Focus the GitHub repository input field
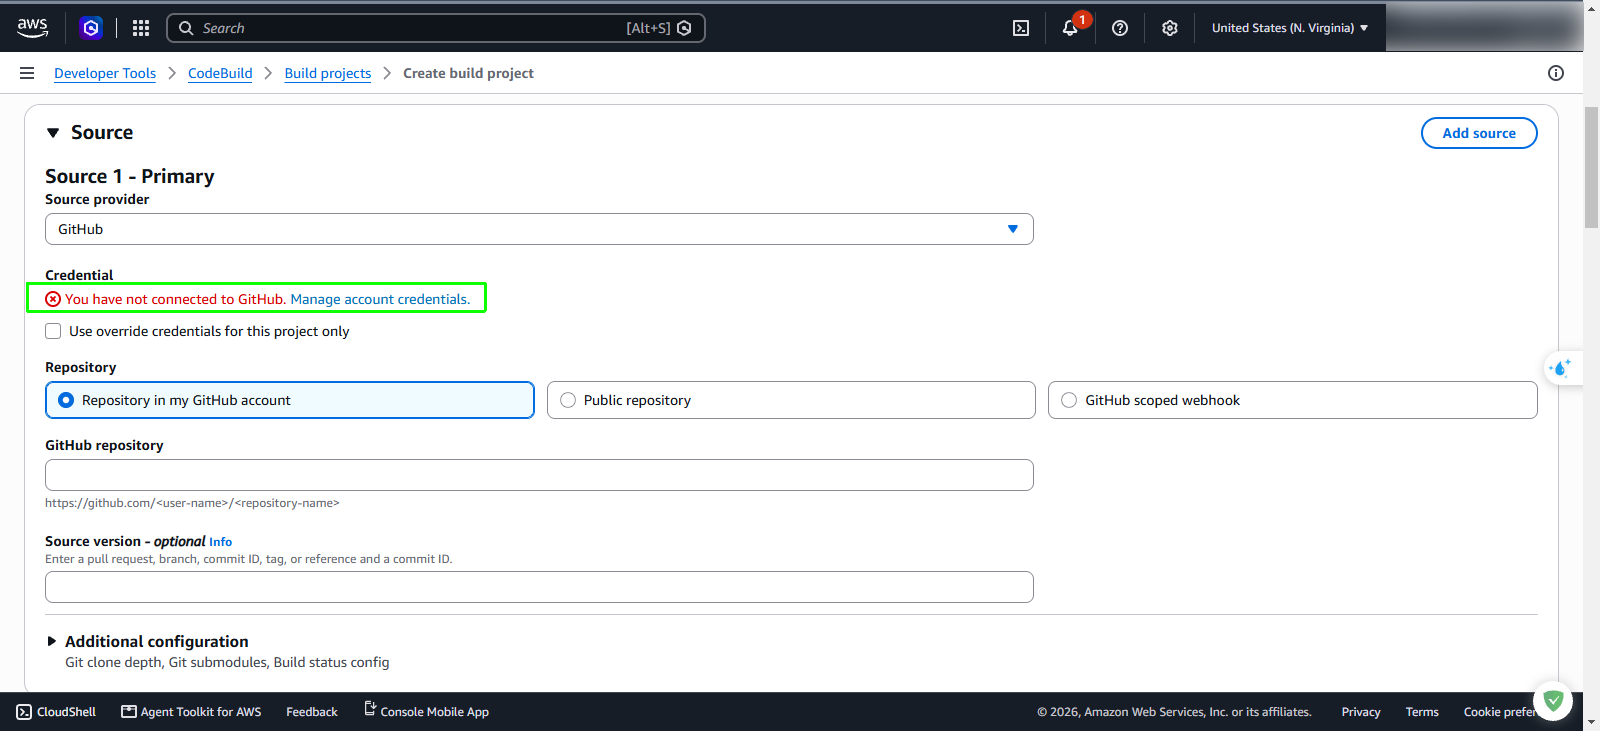 pos(539,475)
